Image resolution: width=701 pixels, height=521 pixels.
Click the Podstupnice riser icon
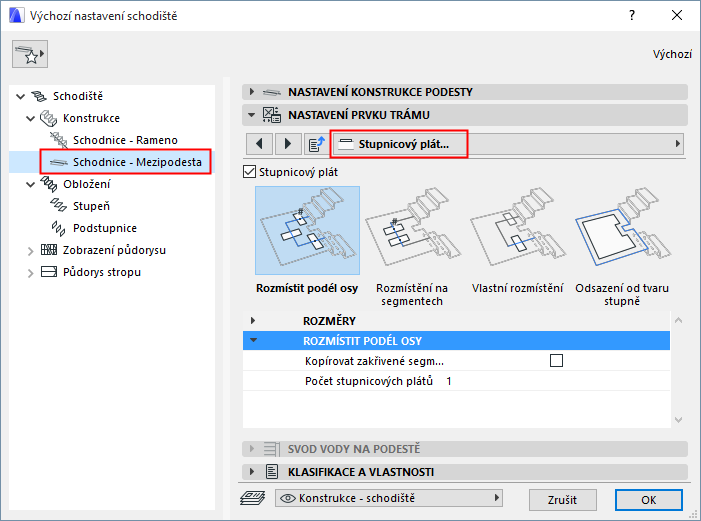click(x=59, y=228)
